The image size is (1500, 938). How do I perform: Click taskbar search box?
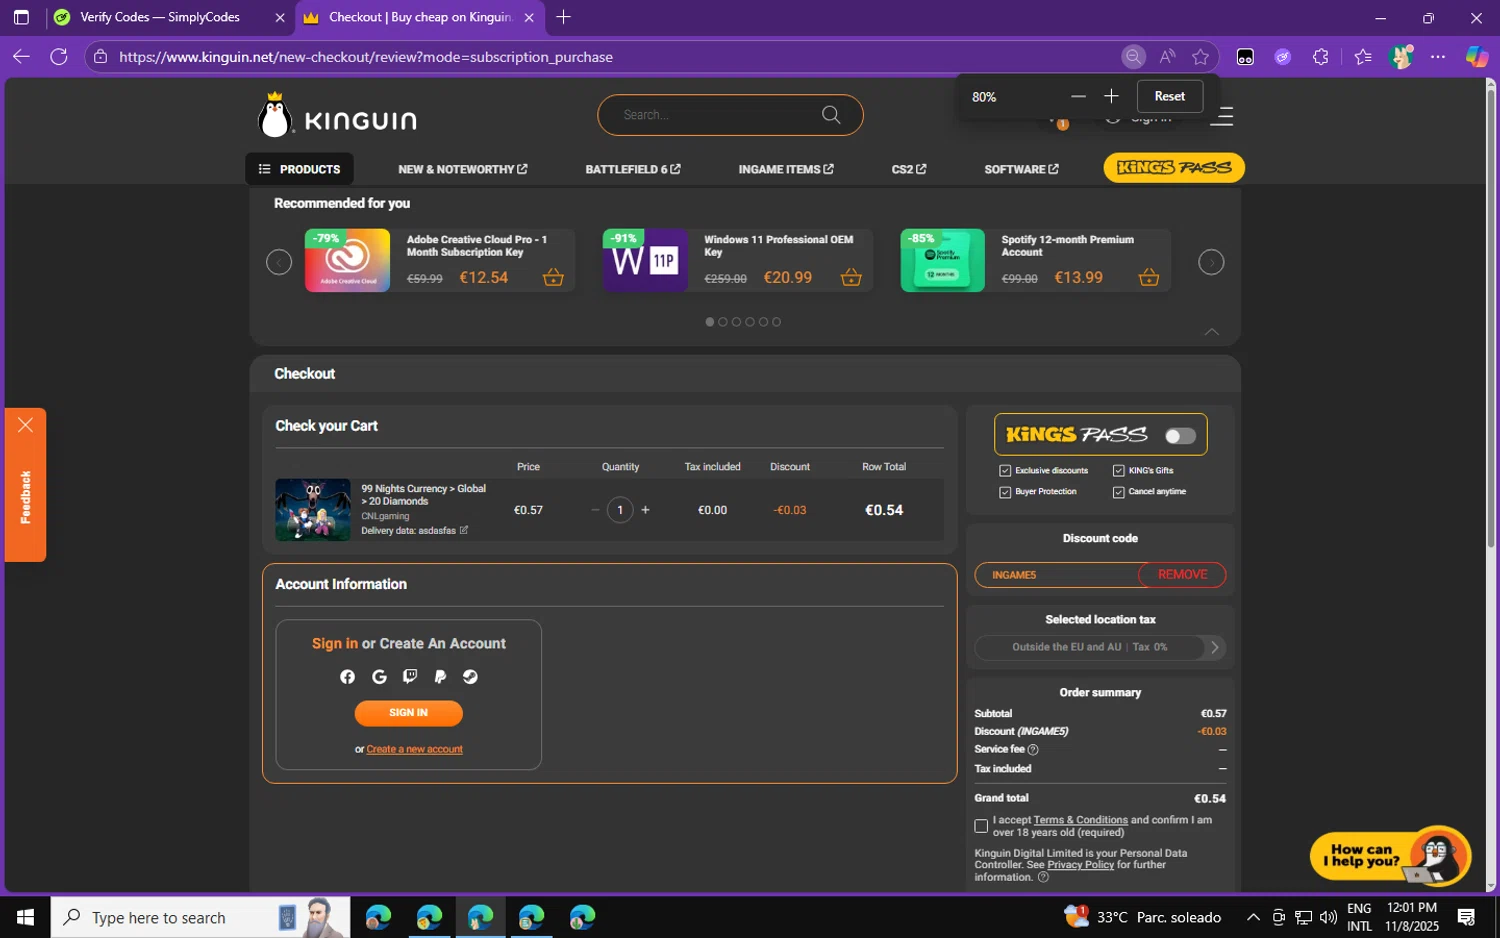coord(200,917)
